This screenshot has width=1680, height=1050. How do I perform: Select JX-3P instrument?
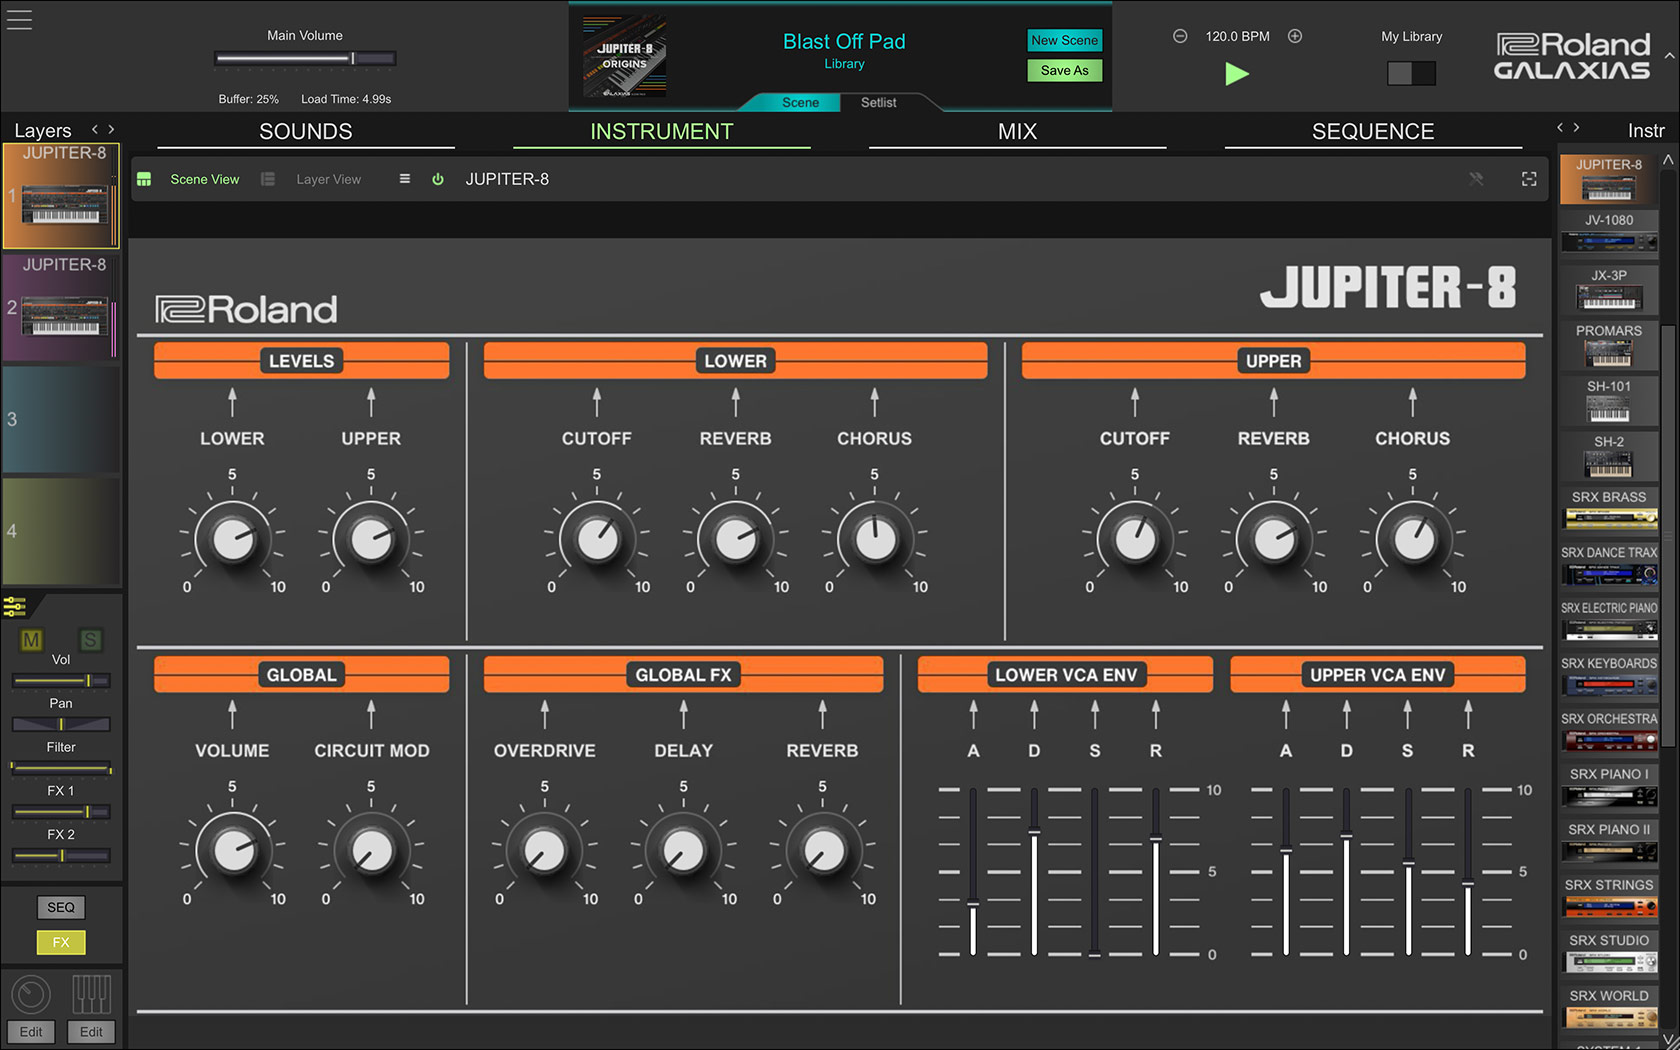tap(1608, 288)
